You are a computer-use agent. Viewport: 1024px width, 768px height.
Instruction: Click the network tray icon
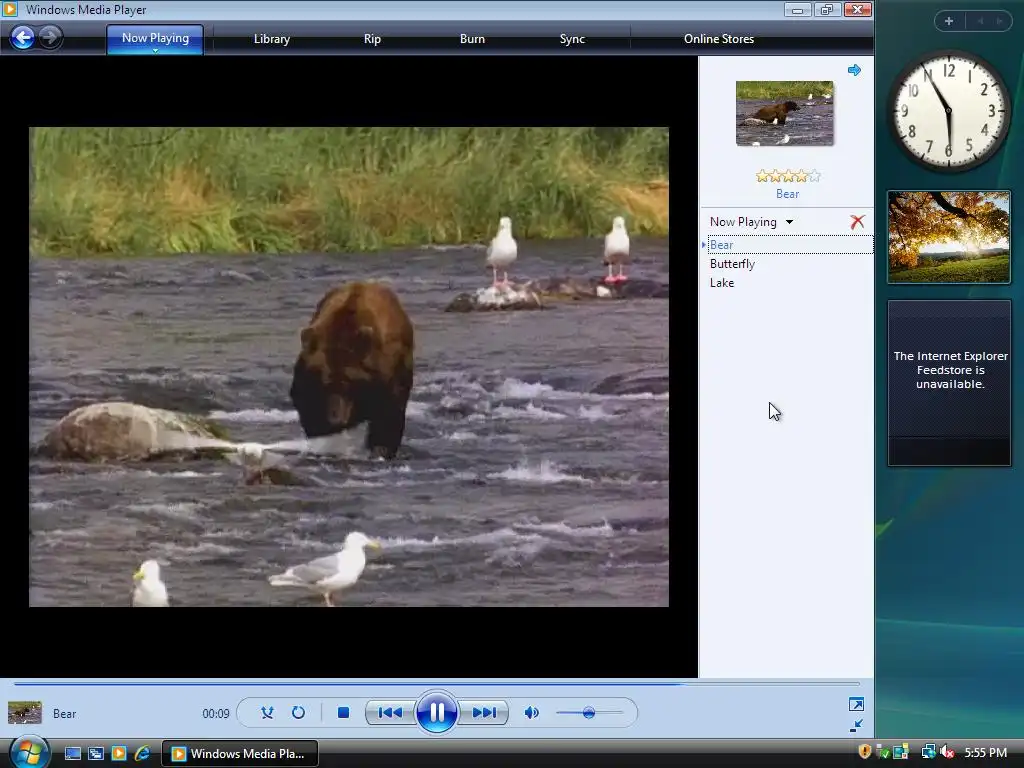click(927, 752)
